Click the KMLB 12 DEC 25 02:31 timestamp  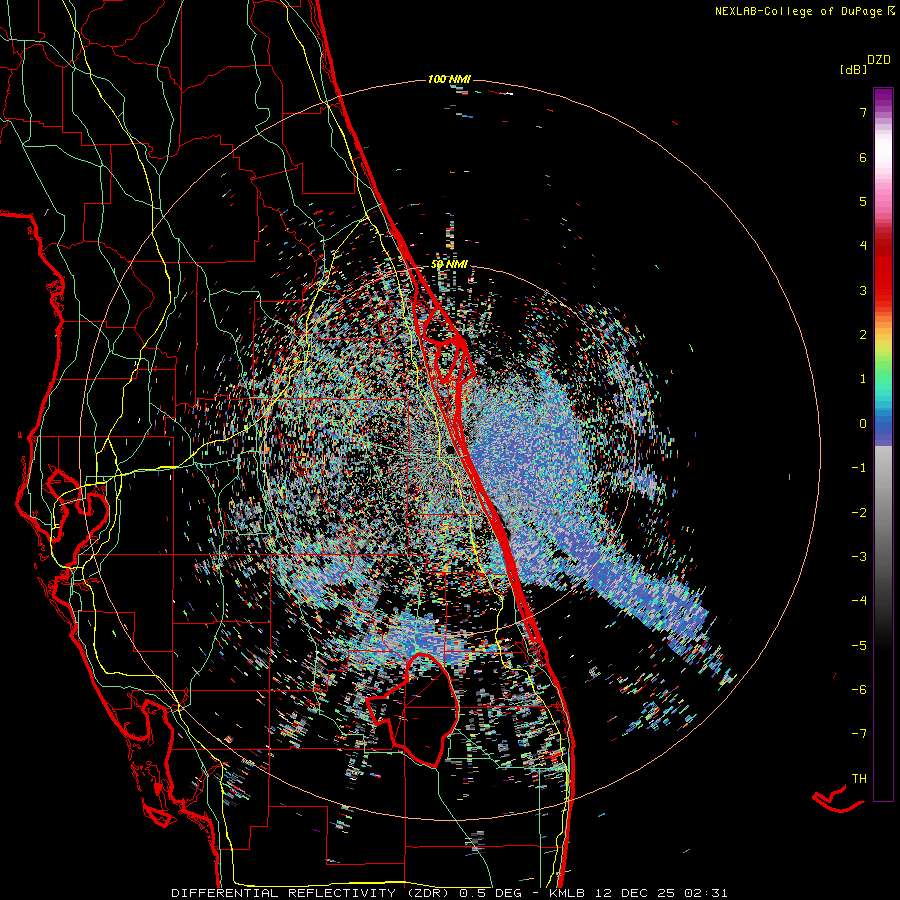tap(638, 893)
